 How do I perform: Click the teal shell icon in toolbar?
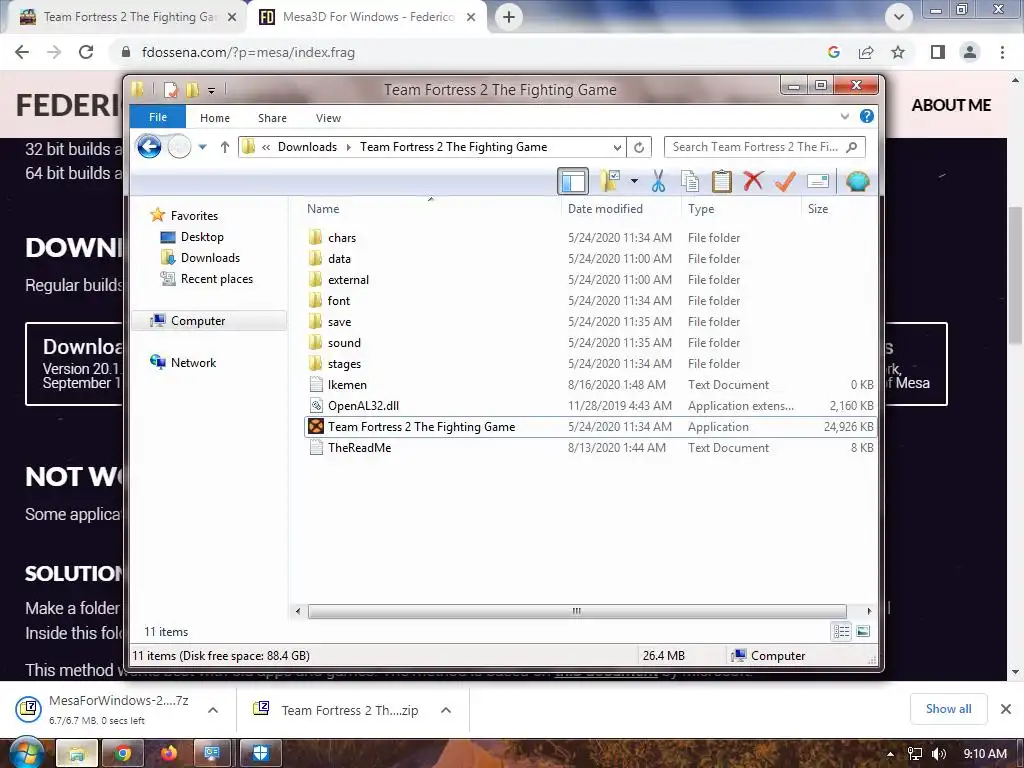click(857, 182)
